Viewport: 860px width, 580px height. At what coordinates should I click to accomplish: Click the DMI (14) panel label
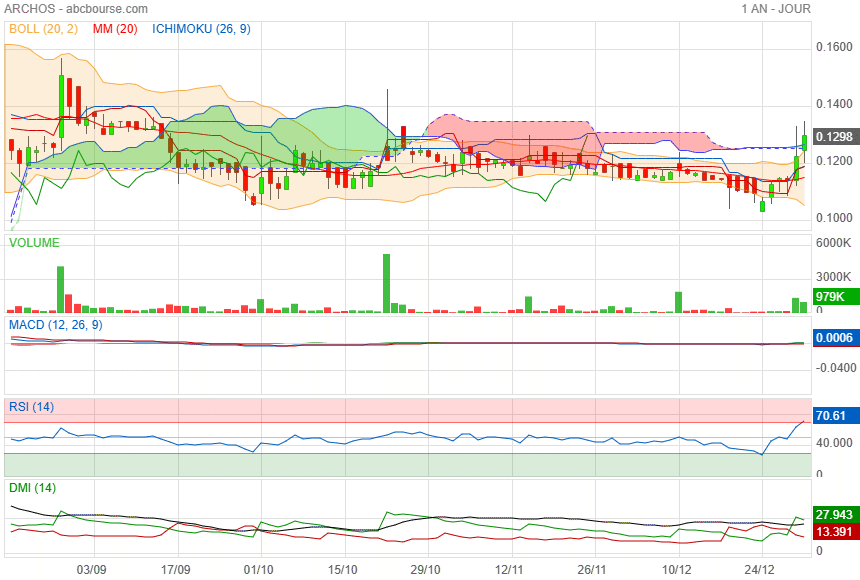32,488
